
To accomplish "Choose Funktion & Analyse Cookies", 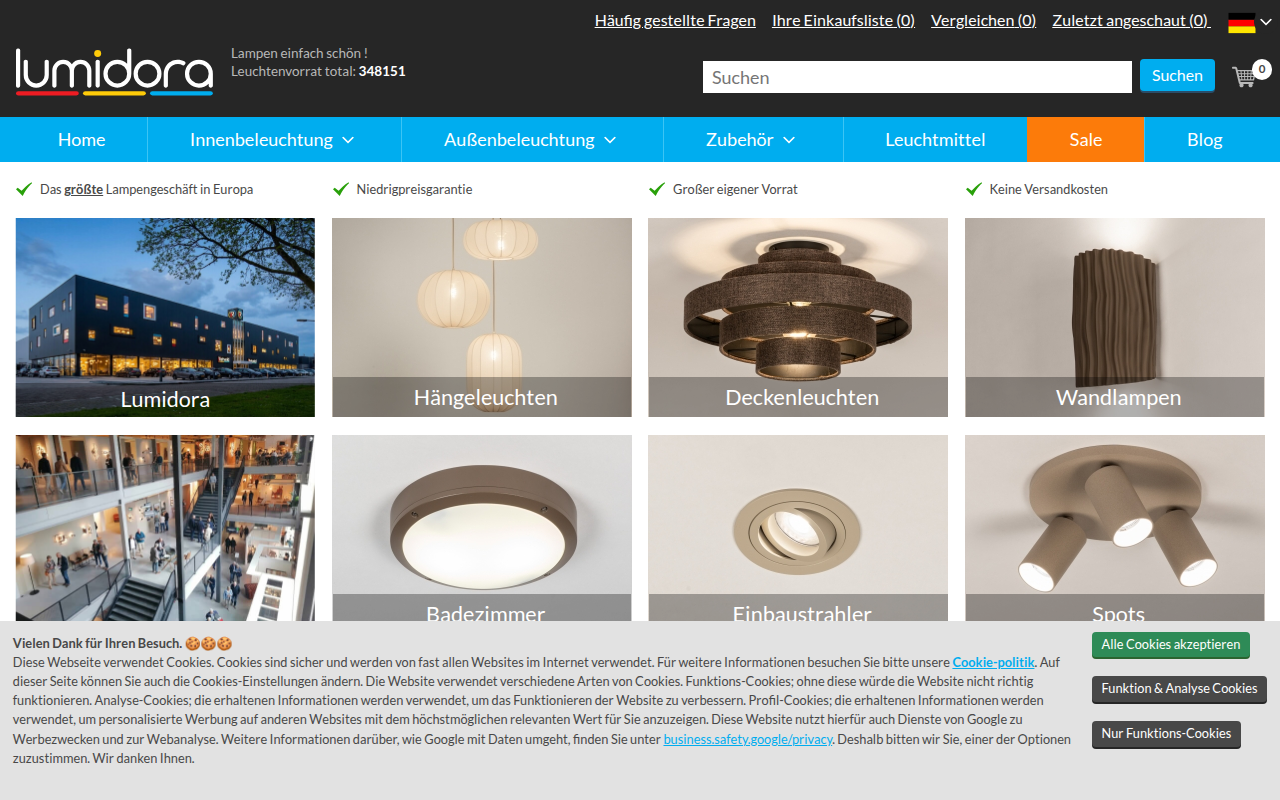I will [x=1179, y=689].
